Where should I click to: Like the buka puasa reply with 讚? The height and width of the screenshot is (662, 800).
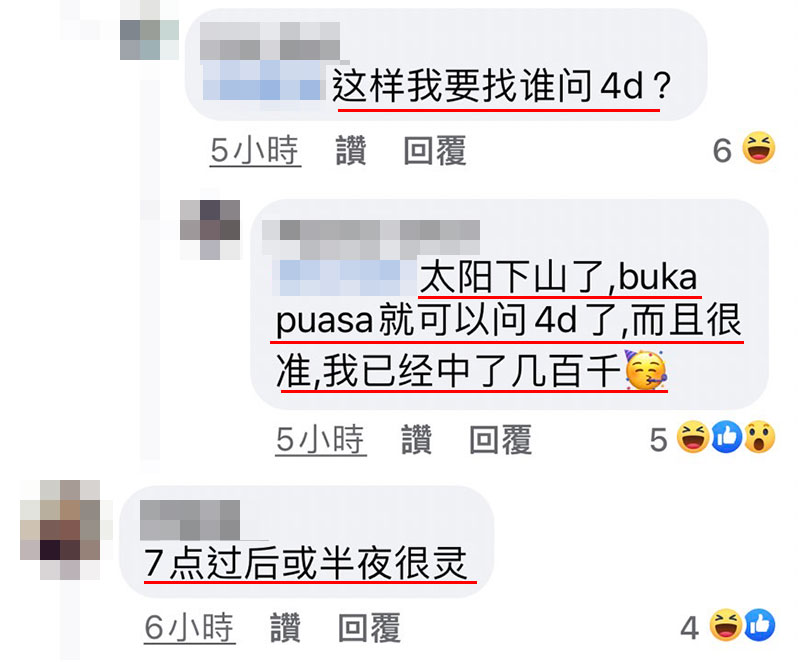pos(416,440)
